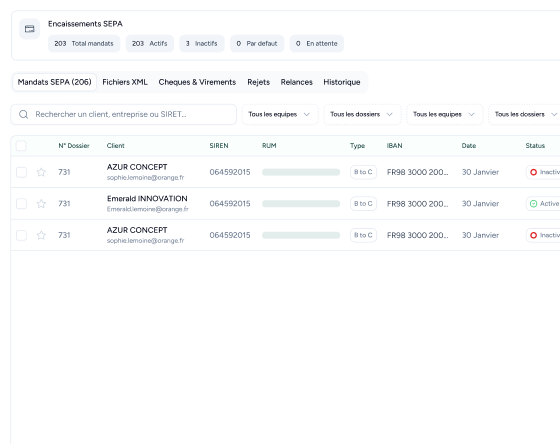This screenshot has height=444, width=560.
Task: Open the Relances tab
Action: tap(296, 82)
